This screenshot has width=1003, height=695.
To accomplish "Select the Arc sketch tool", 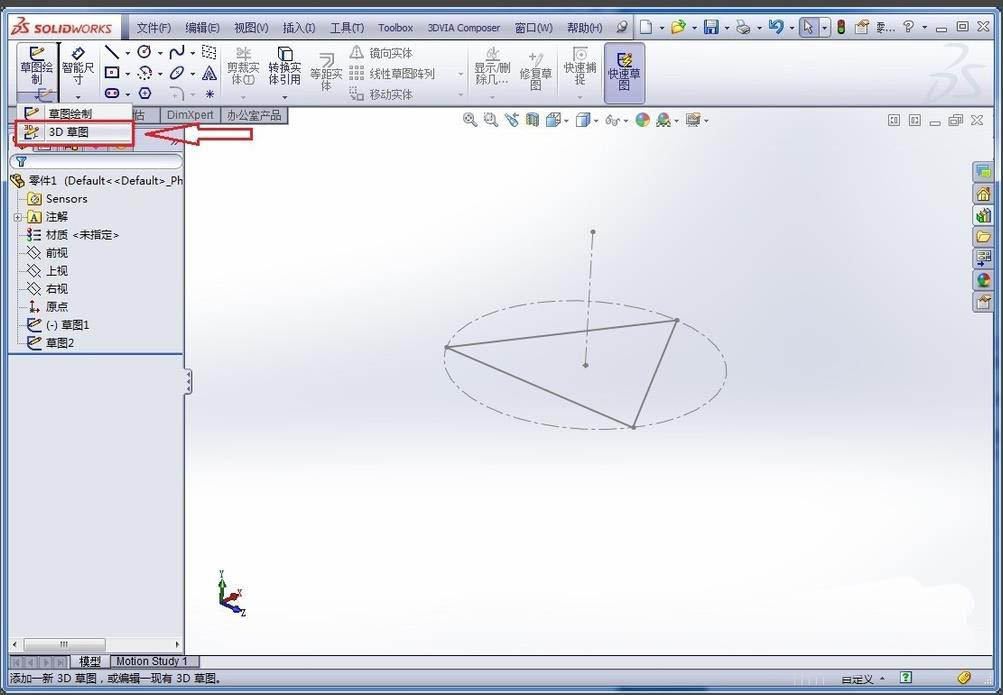I will 145,73.
